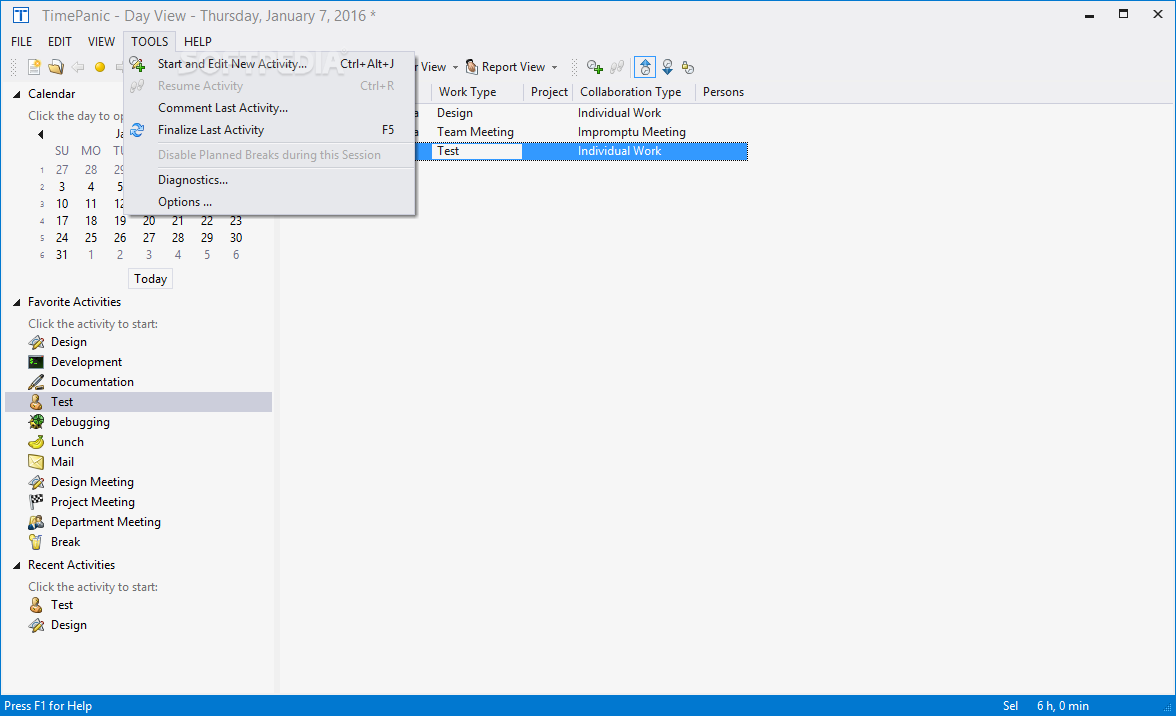
Task: Select January 21 in the calendar
Action: [178, 220]
